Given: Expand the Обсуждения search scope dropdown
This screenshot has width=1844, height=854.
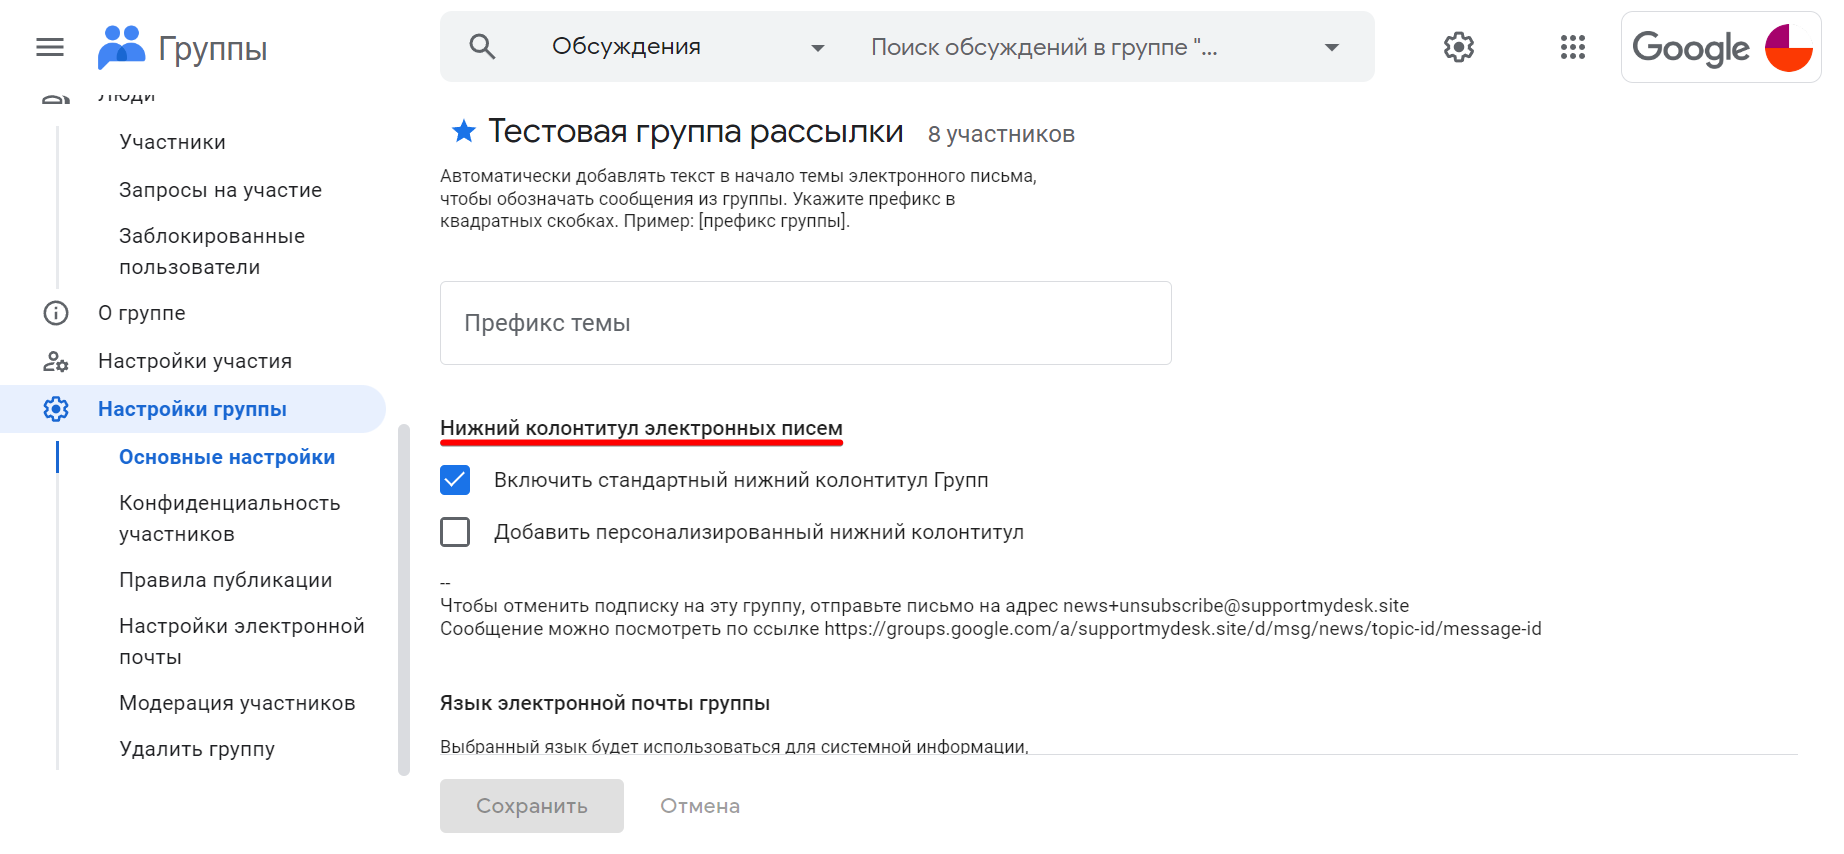Looking at the screenshot, I should point(817,48).
